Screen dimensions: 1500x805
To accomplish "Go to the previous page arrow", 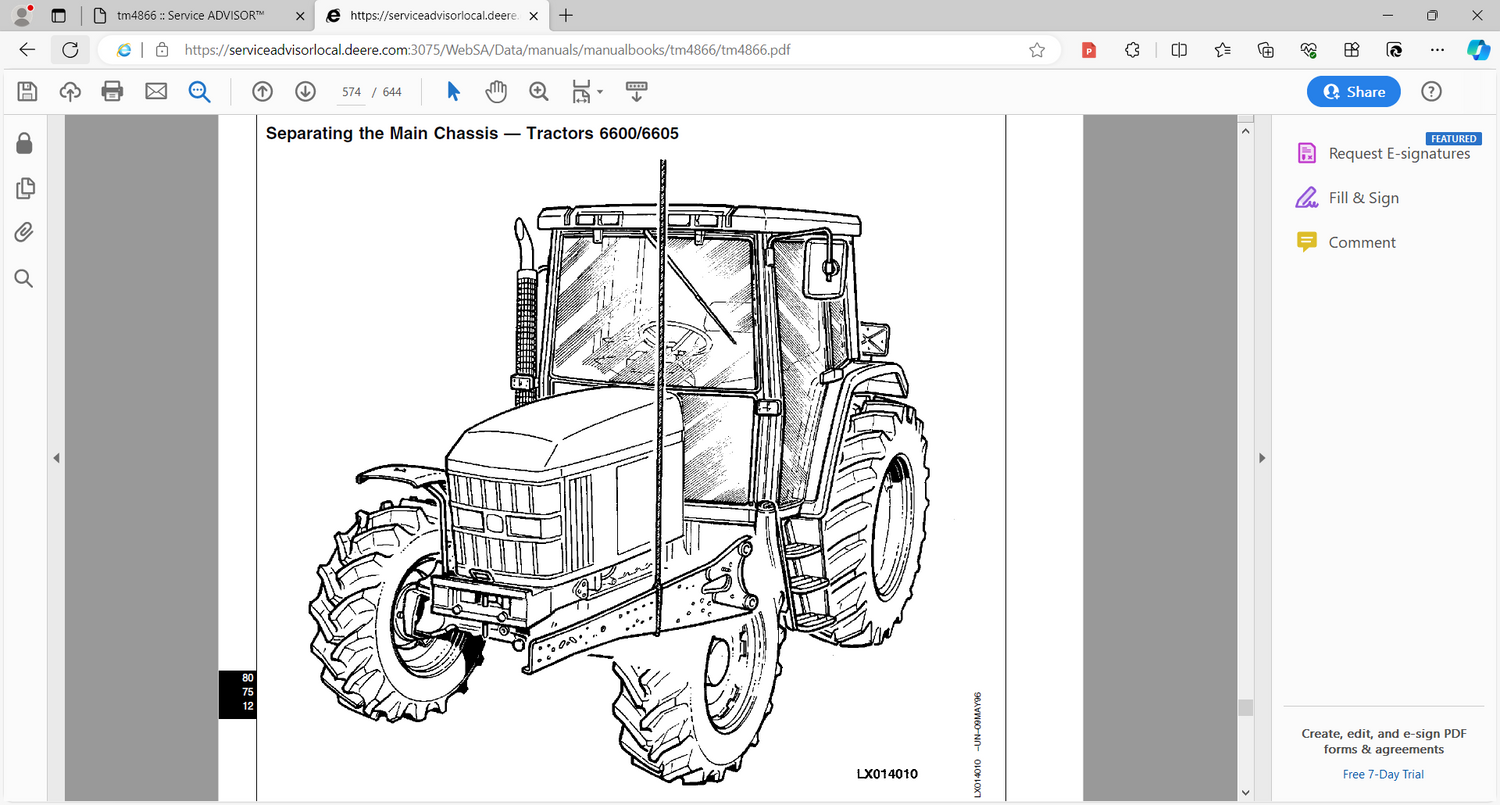I will point(262,92).
